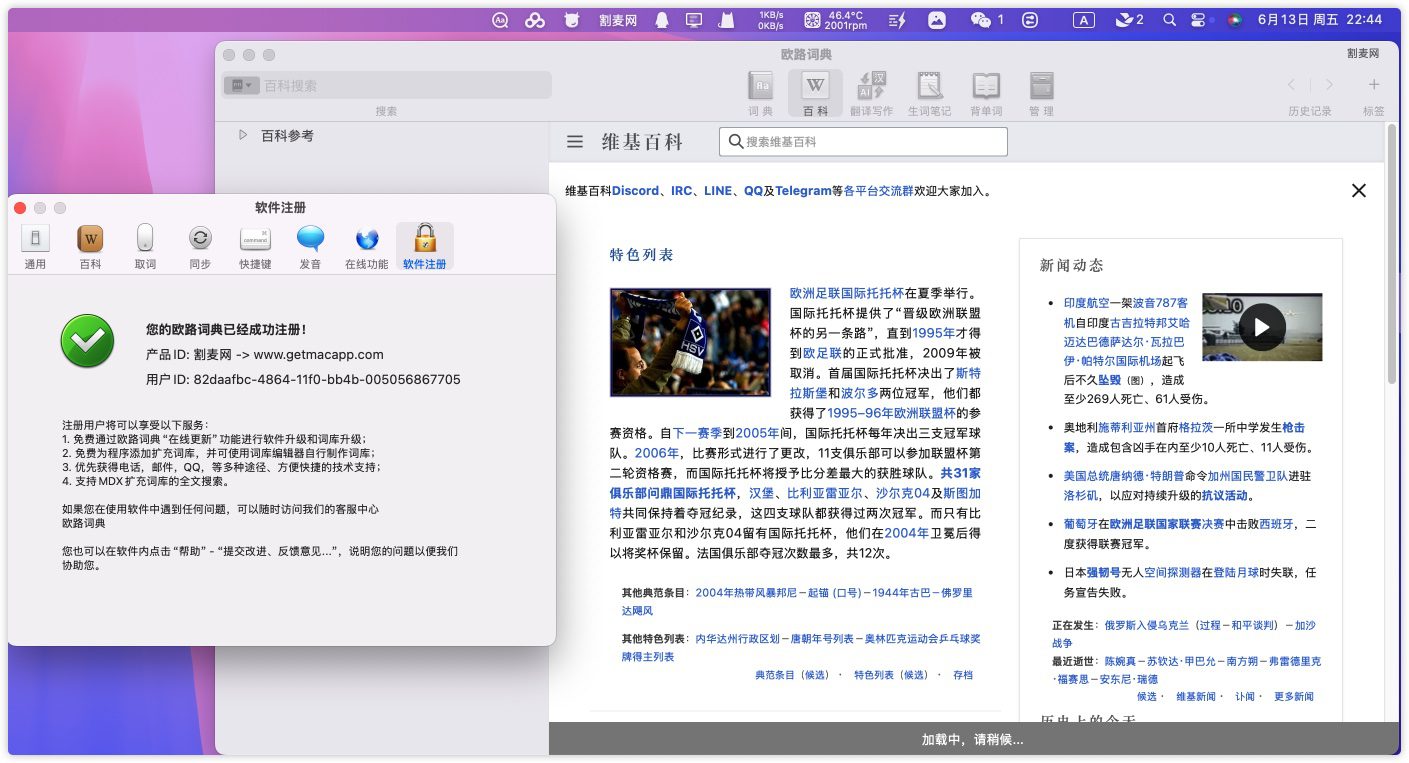Open the QQ link in the banner

point(753,190)
